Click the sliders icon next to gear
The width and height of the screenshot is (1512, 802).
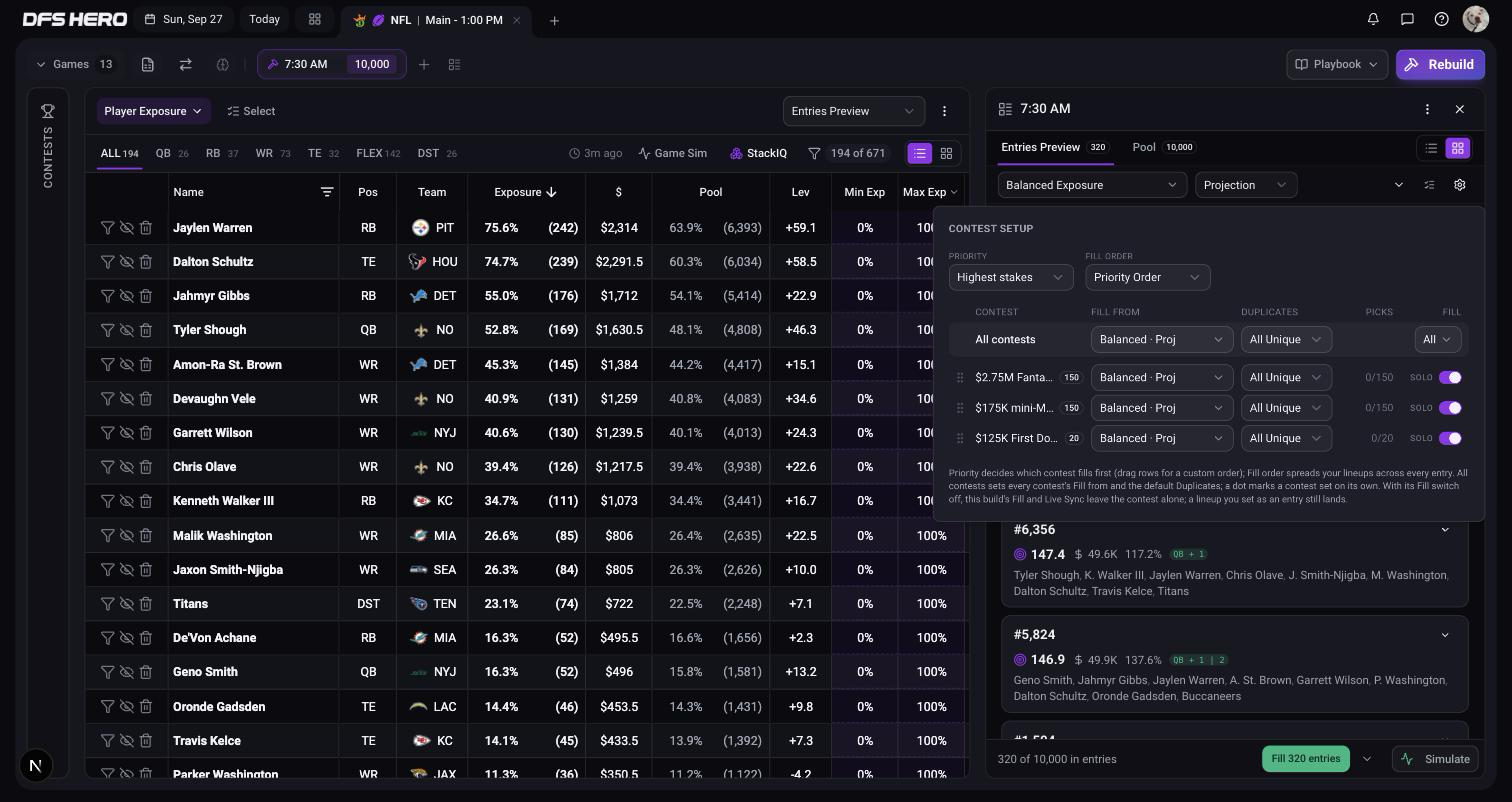pyautogui.click(x=1429, y=185)
